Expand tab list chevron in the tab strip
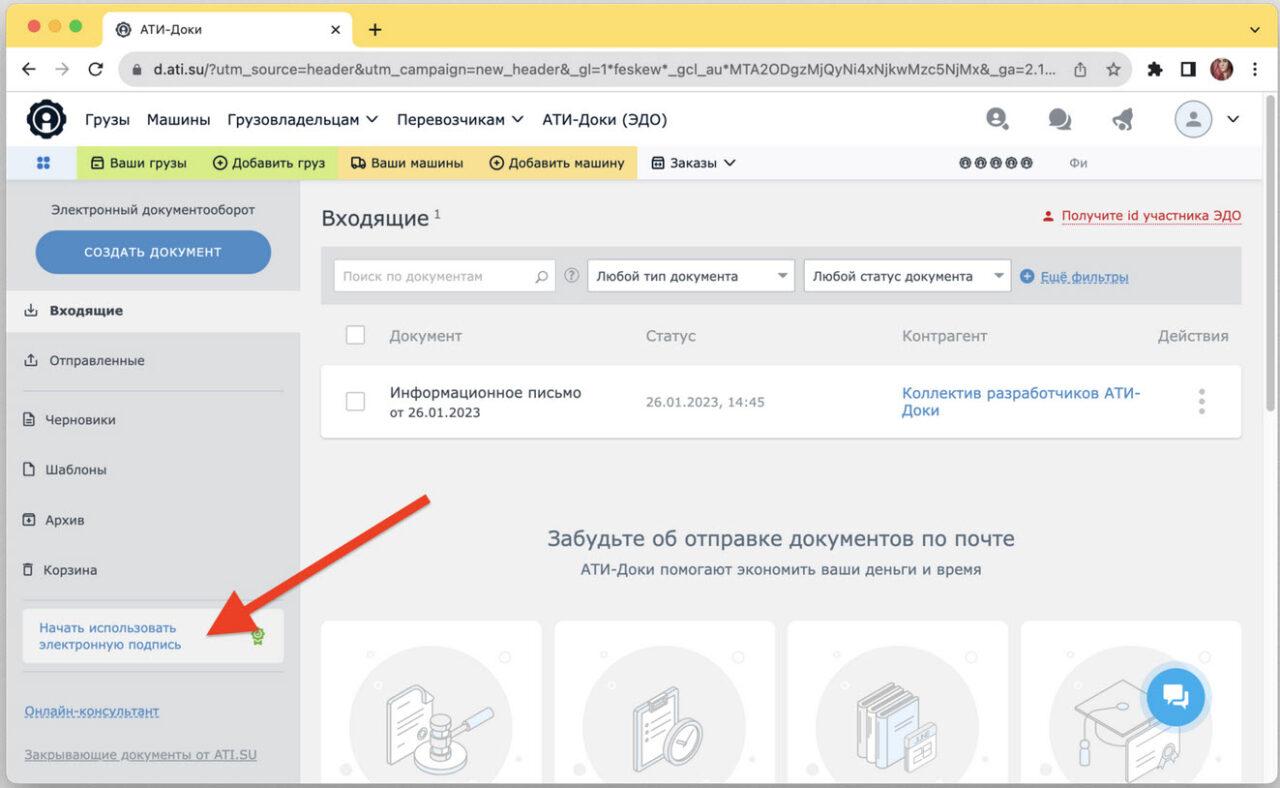Image resolution: width=1280 pixels, height=788 pixels. click(x=1255, y=30)
